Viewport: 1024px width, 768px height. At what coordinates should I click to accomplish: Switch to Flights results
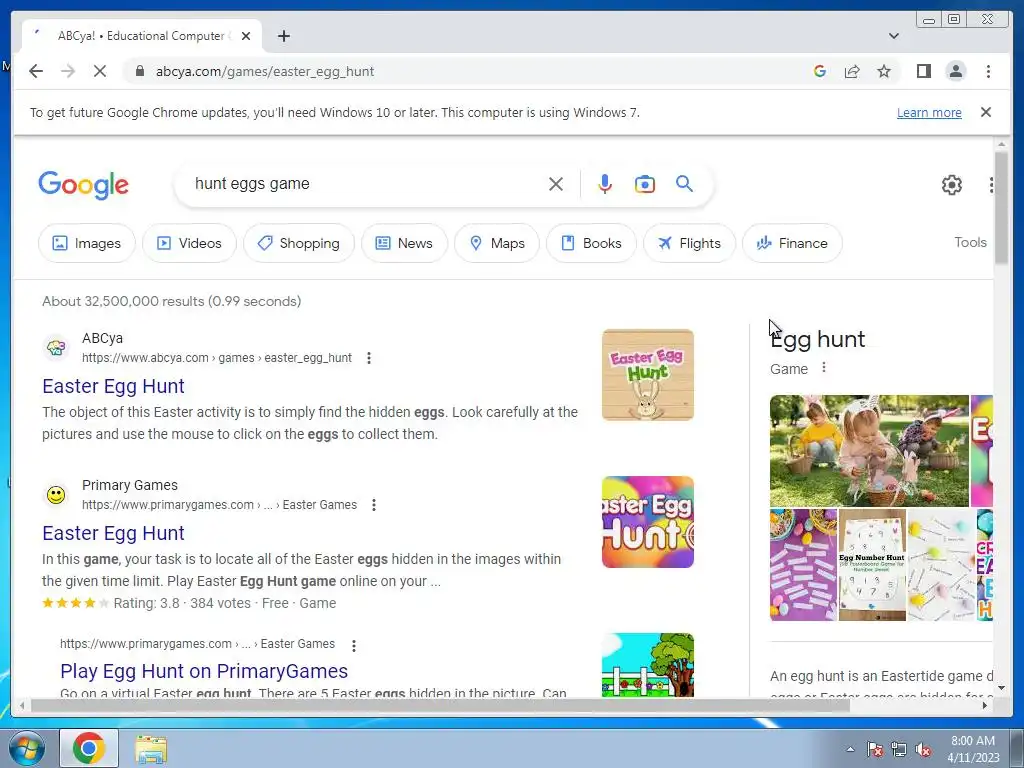(x=689, y=243)
